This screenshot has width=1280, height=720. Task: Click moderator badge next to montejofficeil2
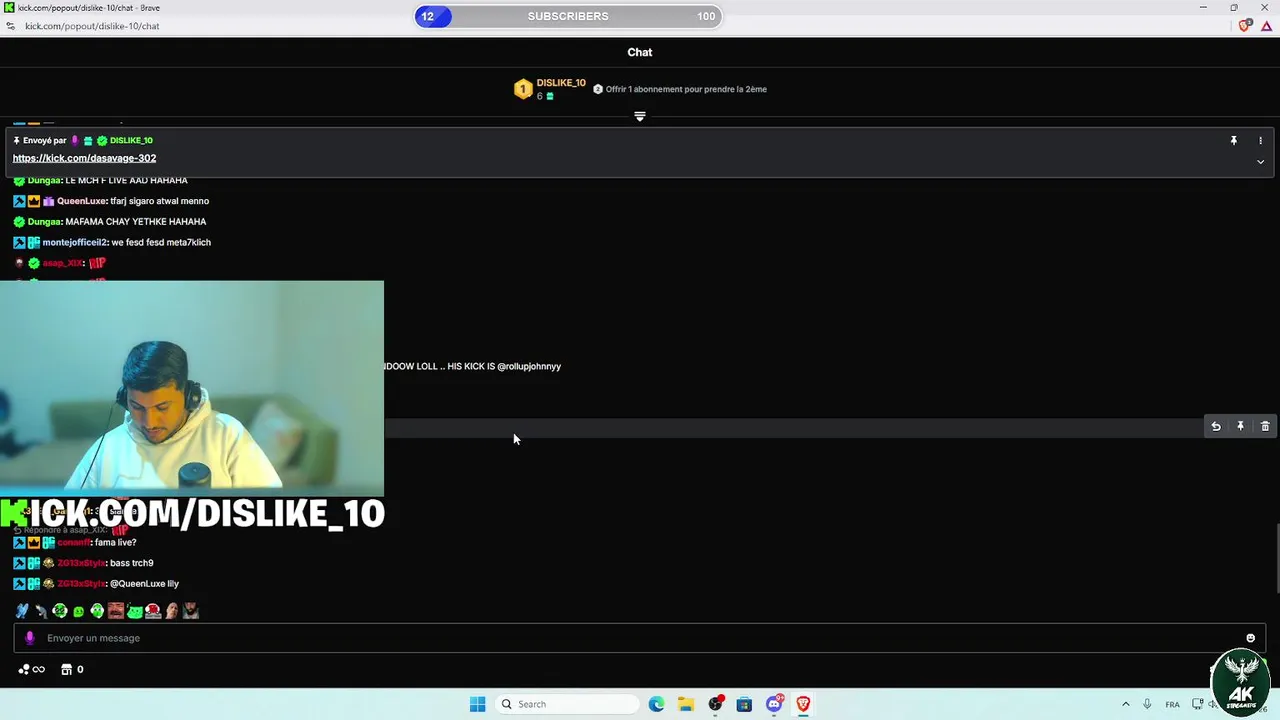[x=19, y=242]
